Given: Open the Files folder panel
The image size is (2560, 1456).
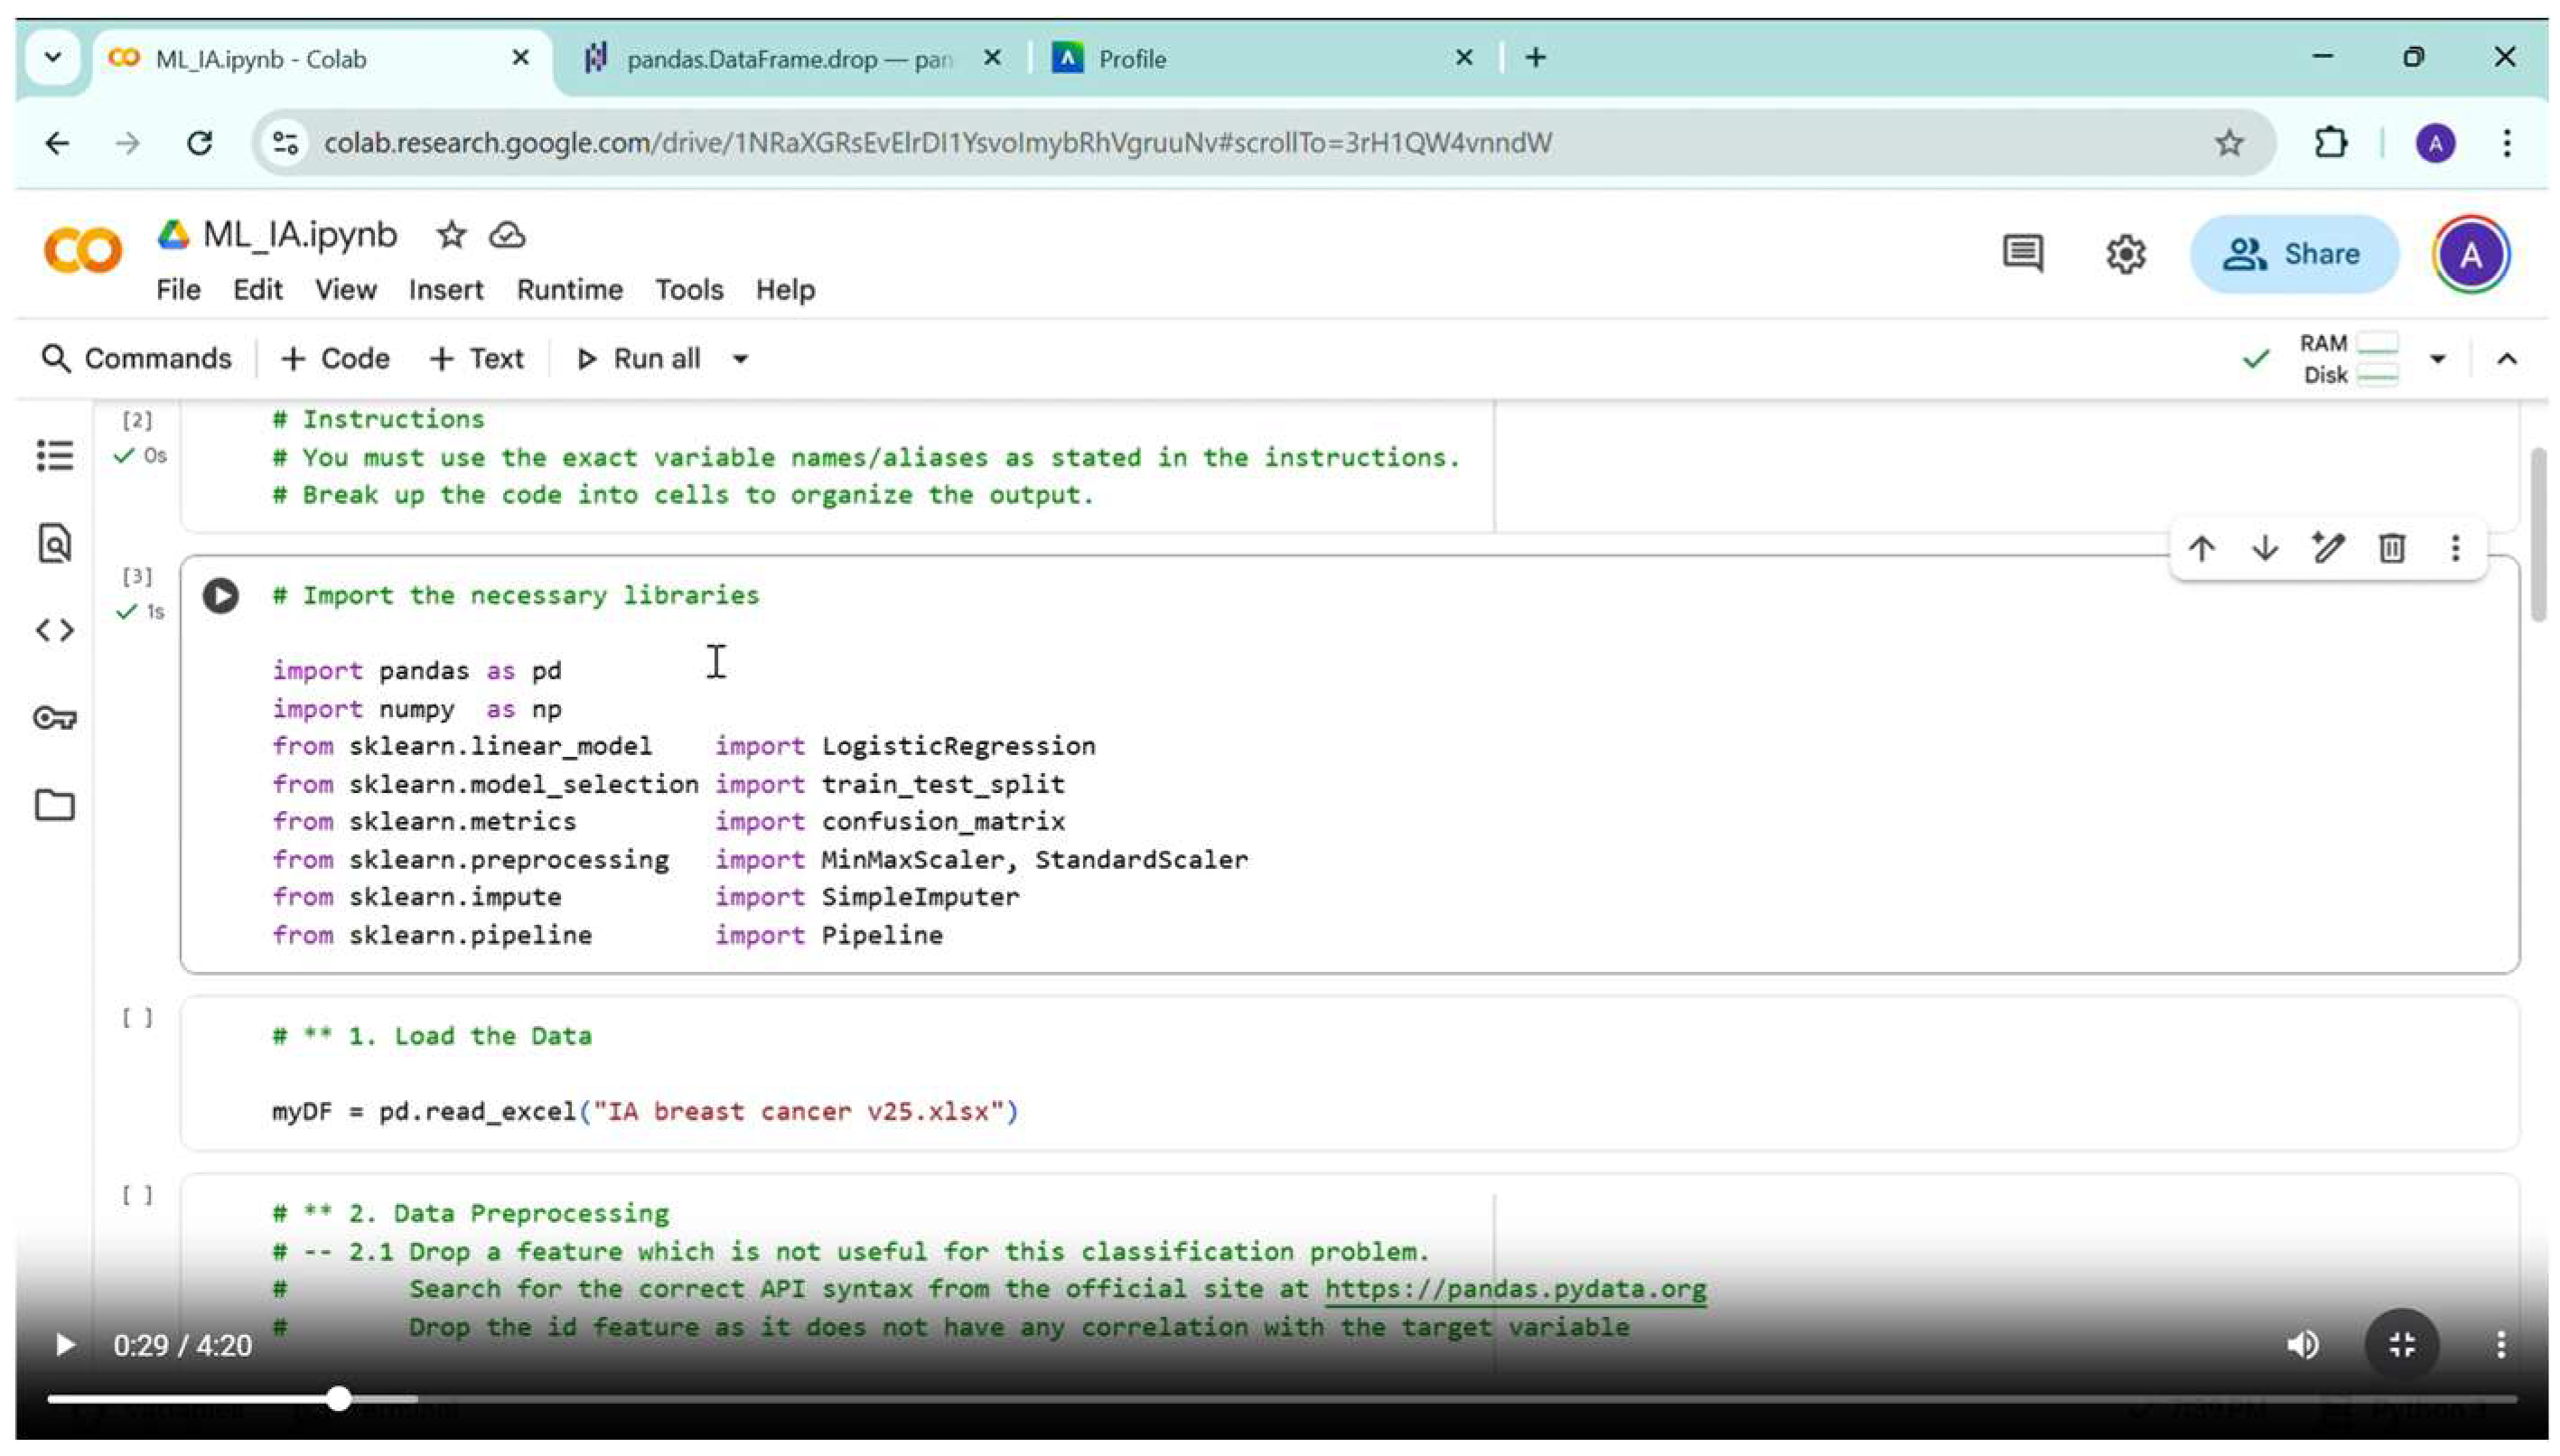Looking at the screenshot, I should click(54, 805).
